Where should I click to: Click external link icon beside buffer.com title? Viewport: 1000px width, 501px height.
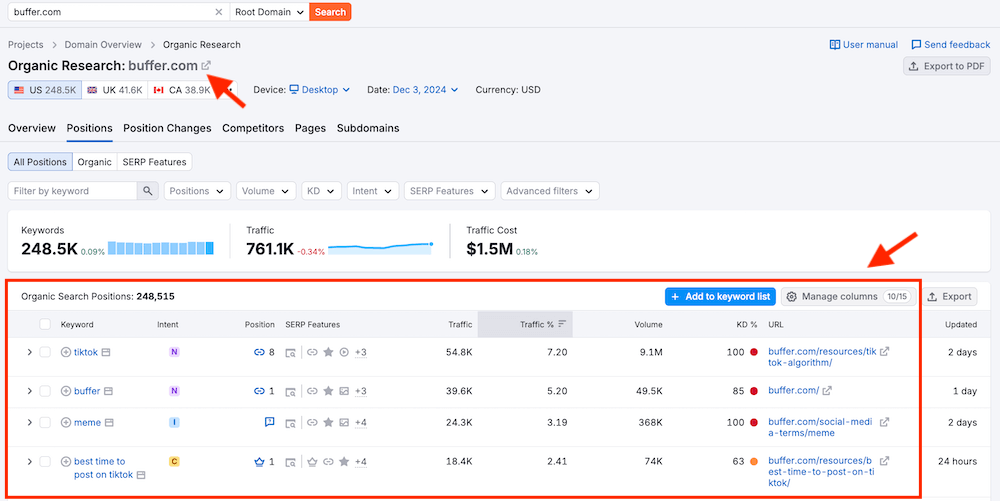pyautogui.click(x=206, y=66)
